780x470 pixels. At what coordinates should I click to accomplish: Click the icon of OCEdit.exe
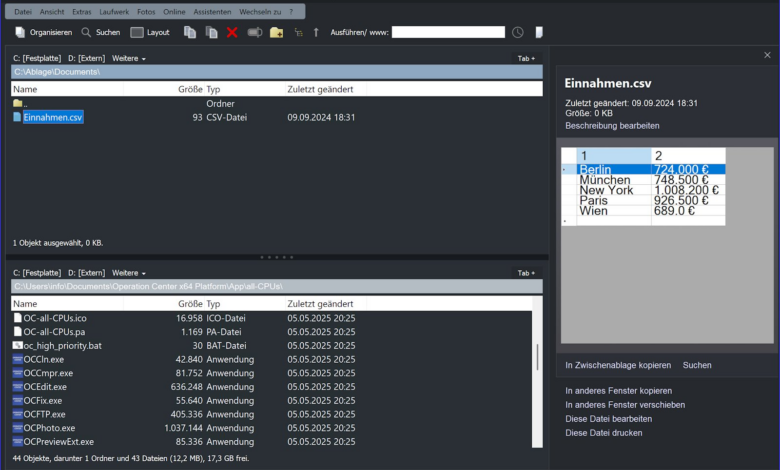[17, 386]
